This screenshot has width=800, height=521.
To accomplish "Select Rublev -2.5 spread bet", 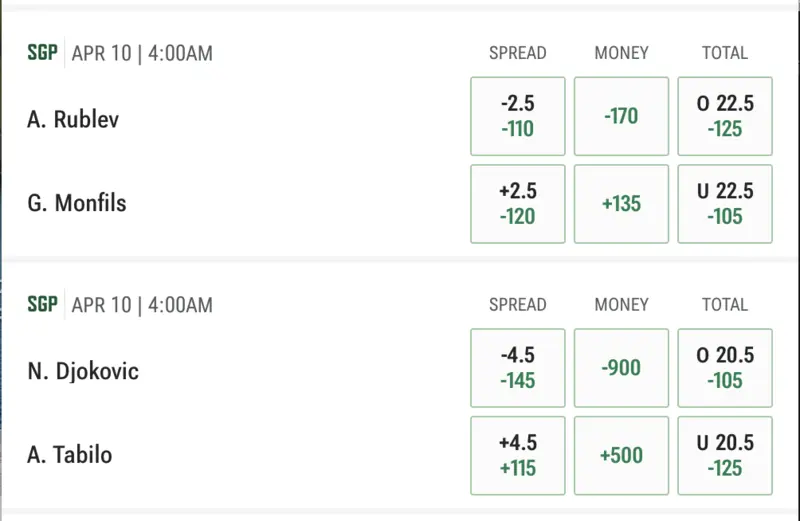I will [518, 117].
